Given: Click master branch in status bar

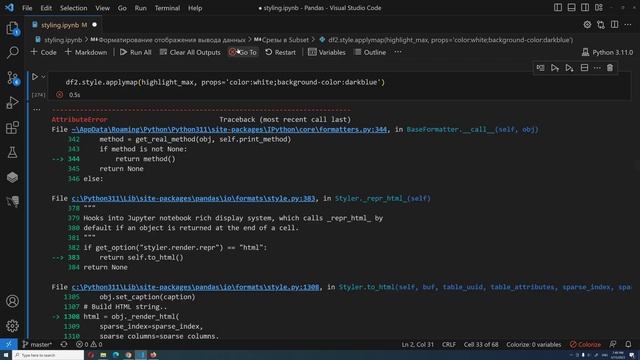Looking at the screenshot, I should click(x=37, y=344).
